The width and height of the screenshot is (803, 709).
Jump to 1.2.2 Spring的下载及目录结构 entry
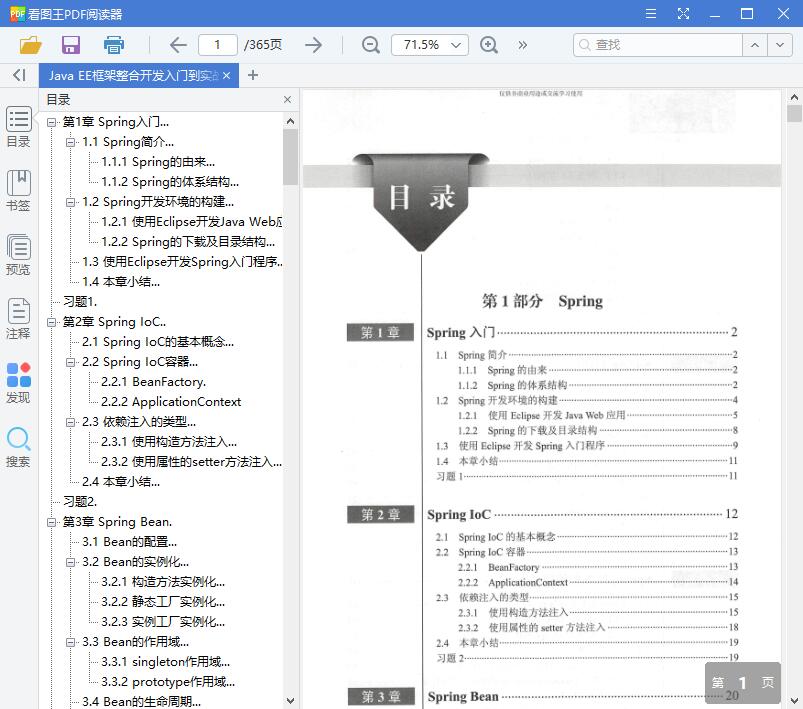[188, 242]
